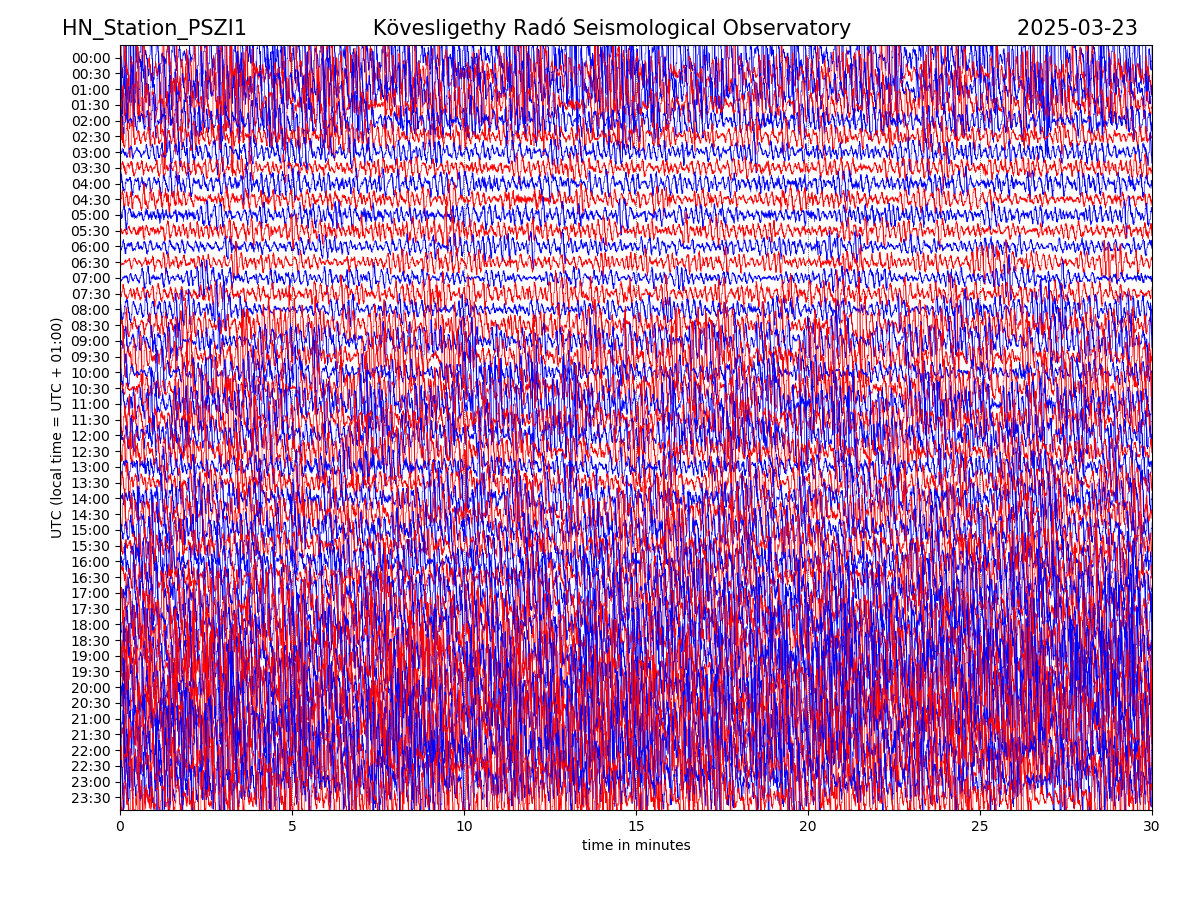Click the HN_Station_PSZI1 station title

(x=154, y=28)
